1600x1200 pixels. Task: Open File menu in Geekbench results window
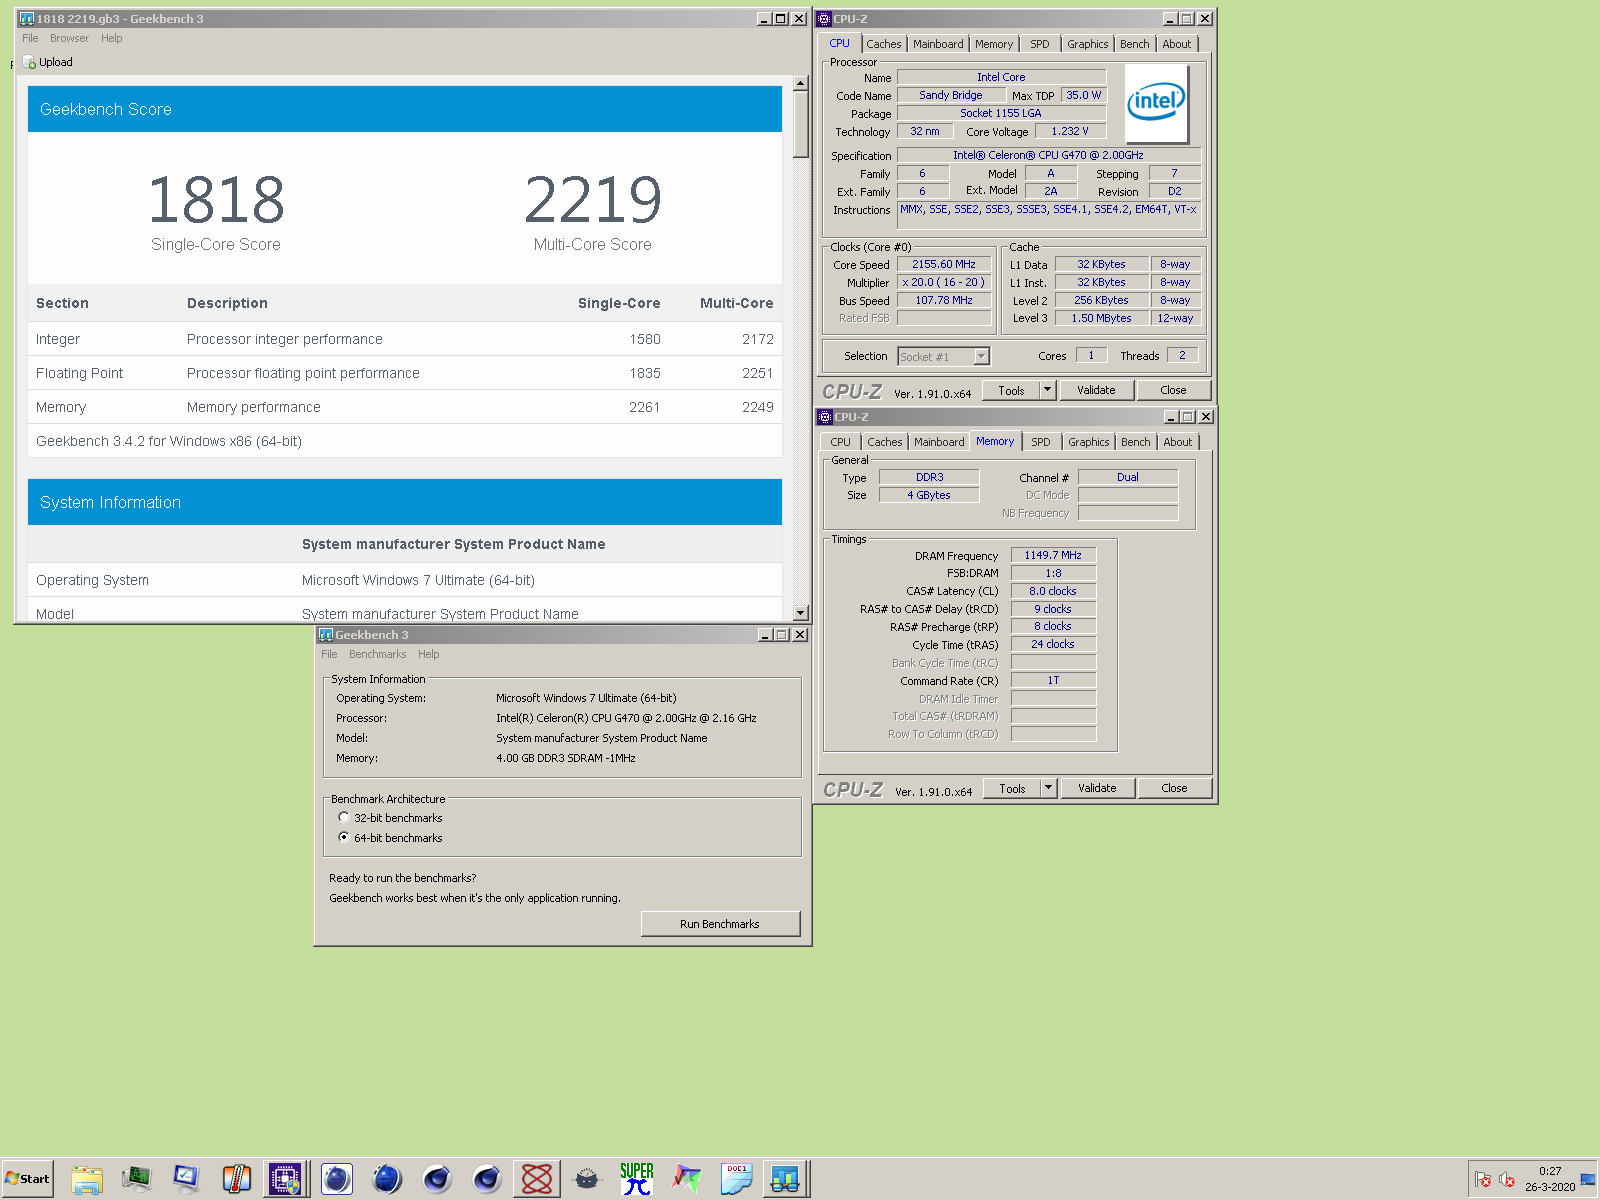(30, 38)
